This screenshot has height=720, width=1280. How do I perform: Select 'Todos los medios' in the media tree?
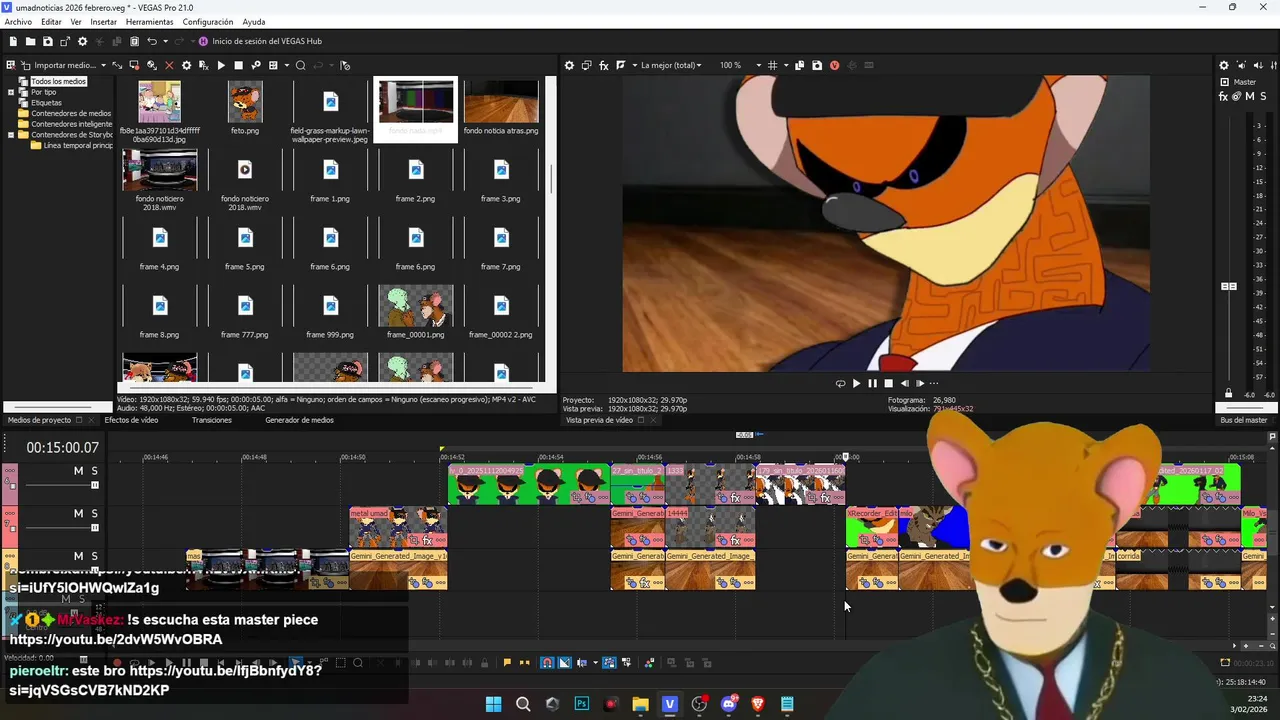click(58, 81)
